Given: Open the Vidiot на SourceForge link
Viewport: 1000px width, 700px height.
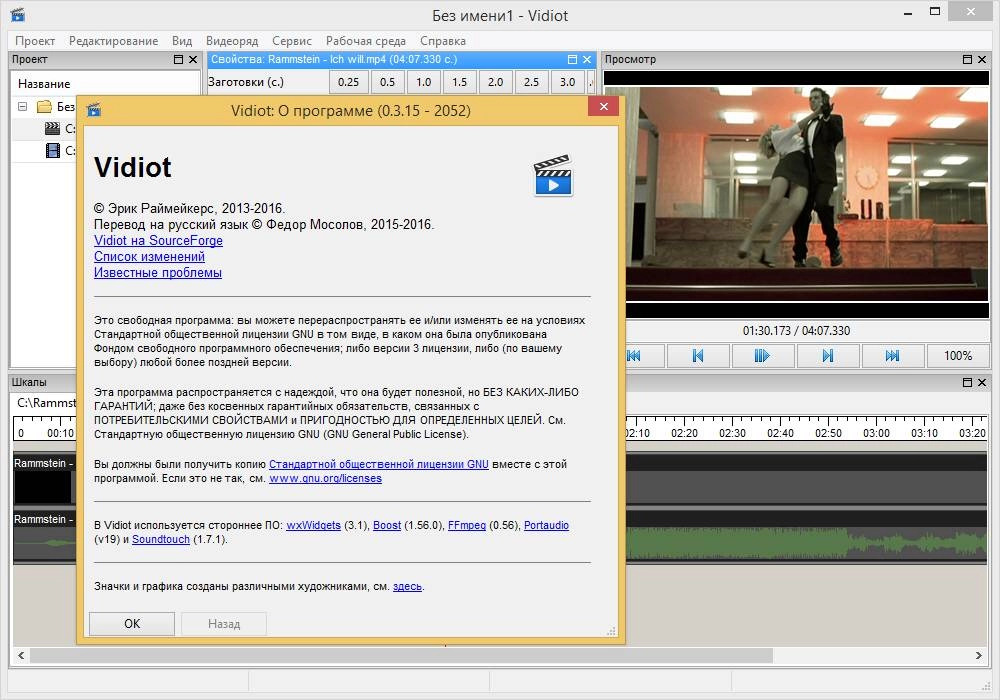Looking at the screenshot, I should pos(158,240).
